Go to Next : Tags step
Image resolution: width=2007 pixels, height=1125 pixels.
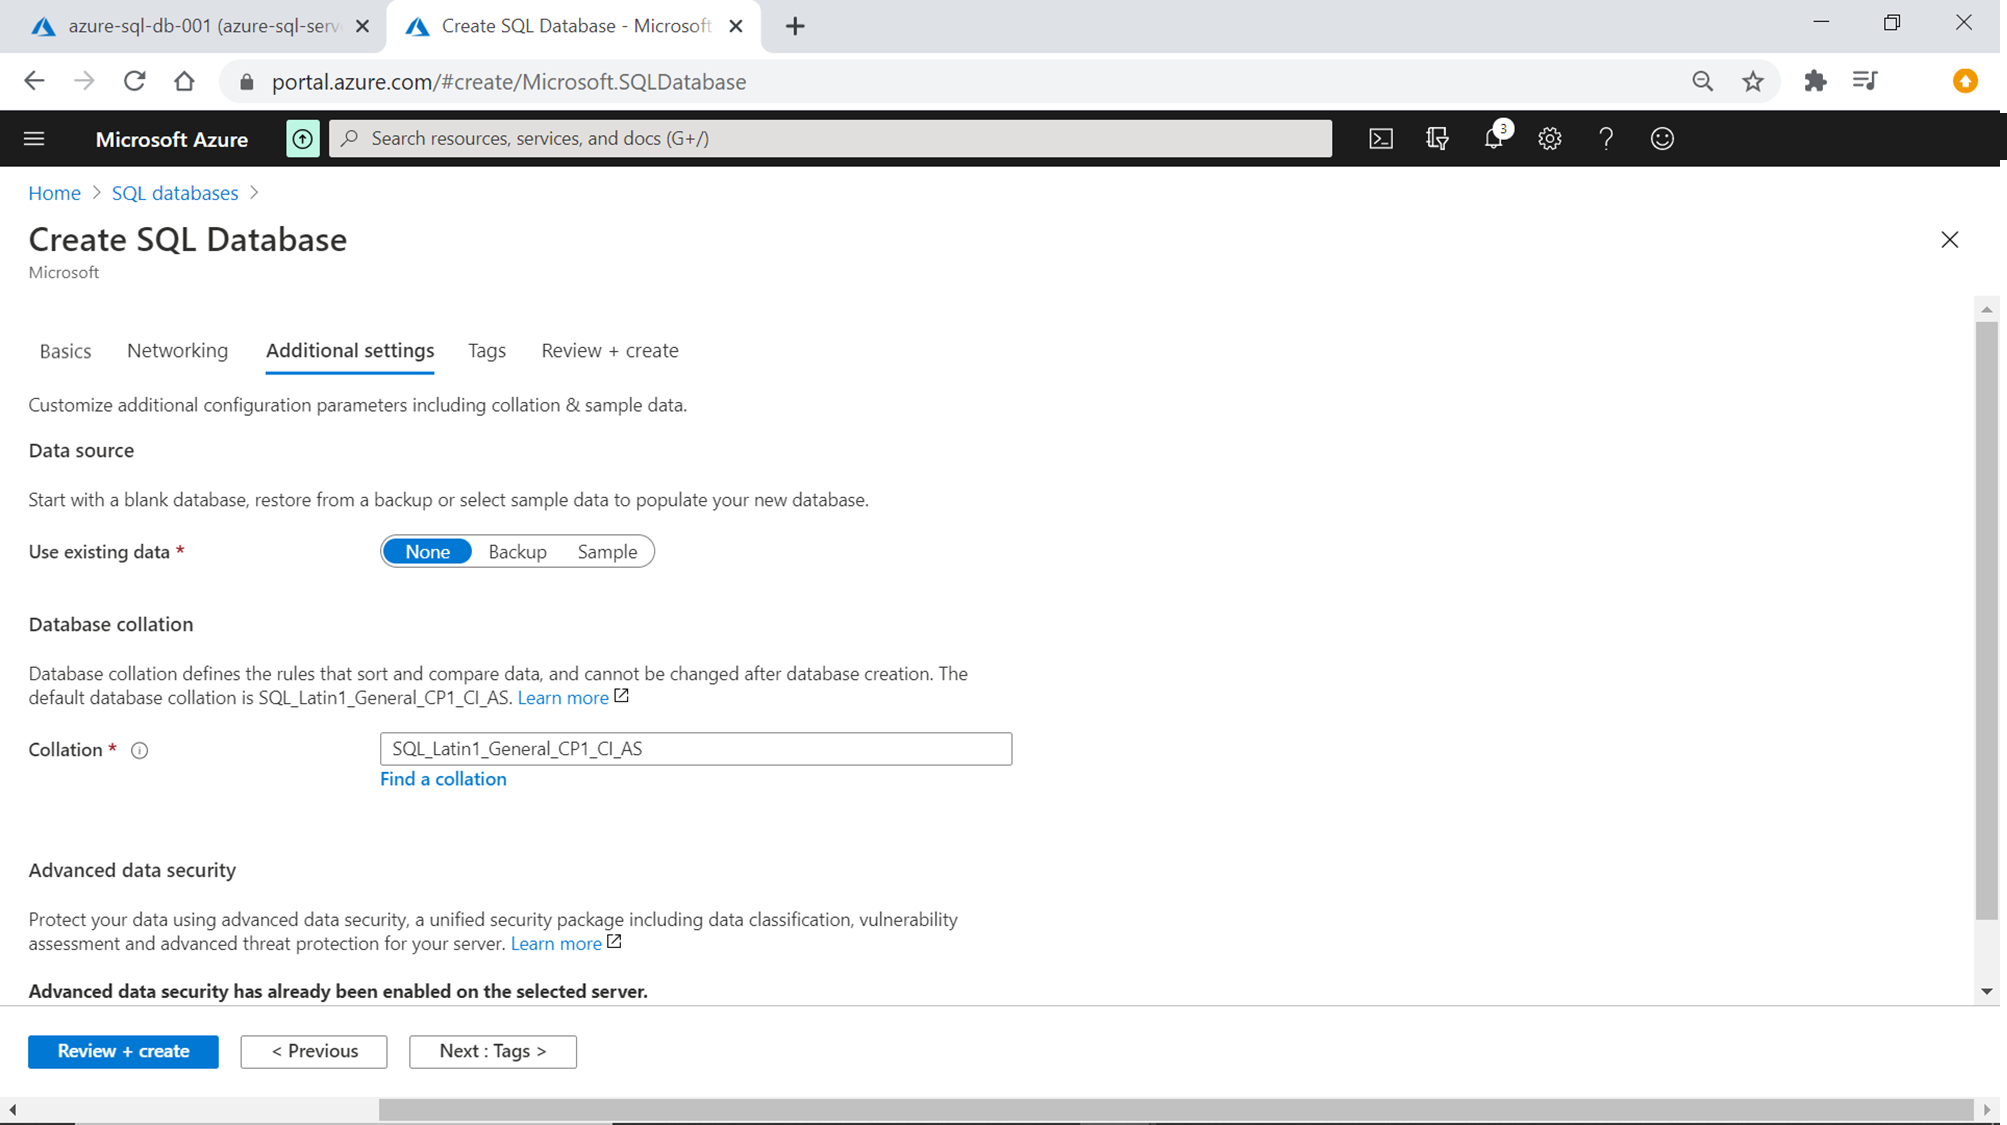pyautogui.click(x=492, y=1051)
